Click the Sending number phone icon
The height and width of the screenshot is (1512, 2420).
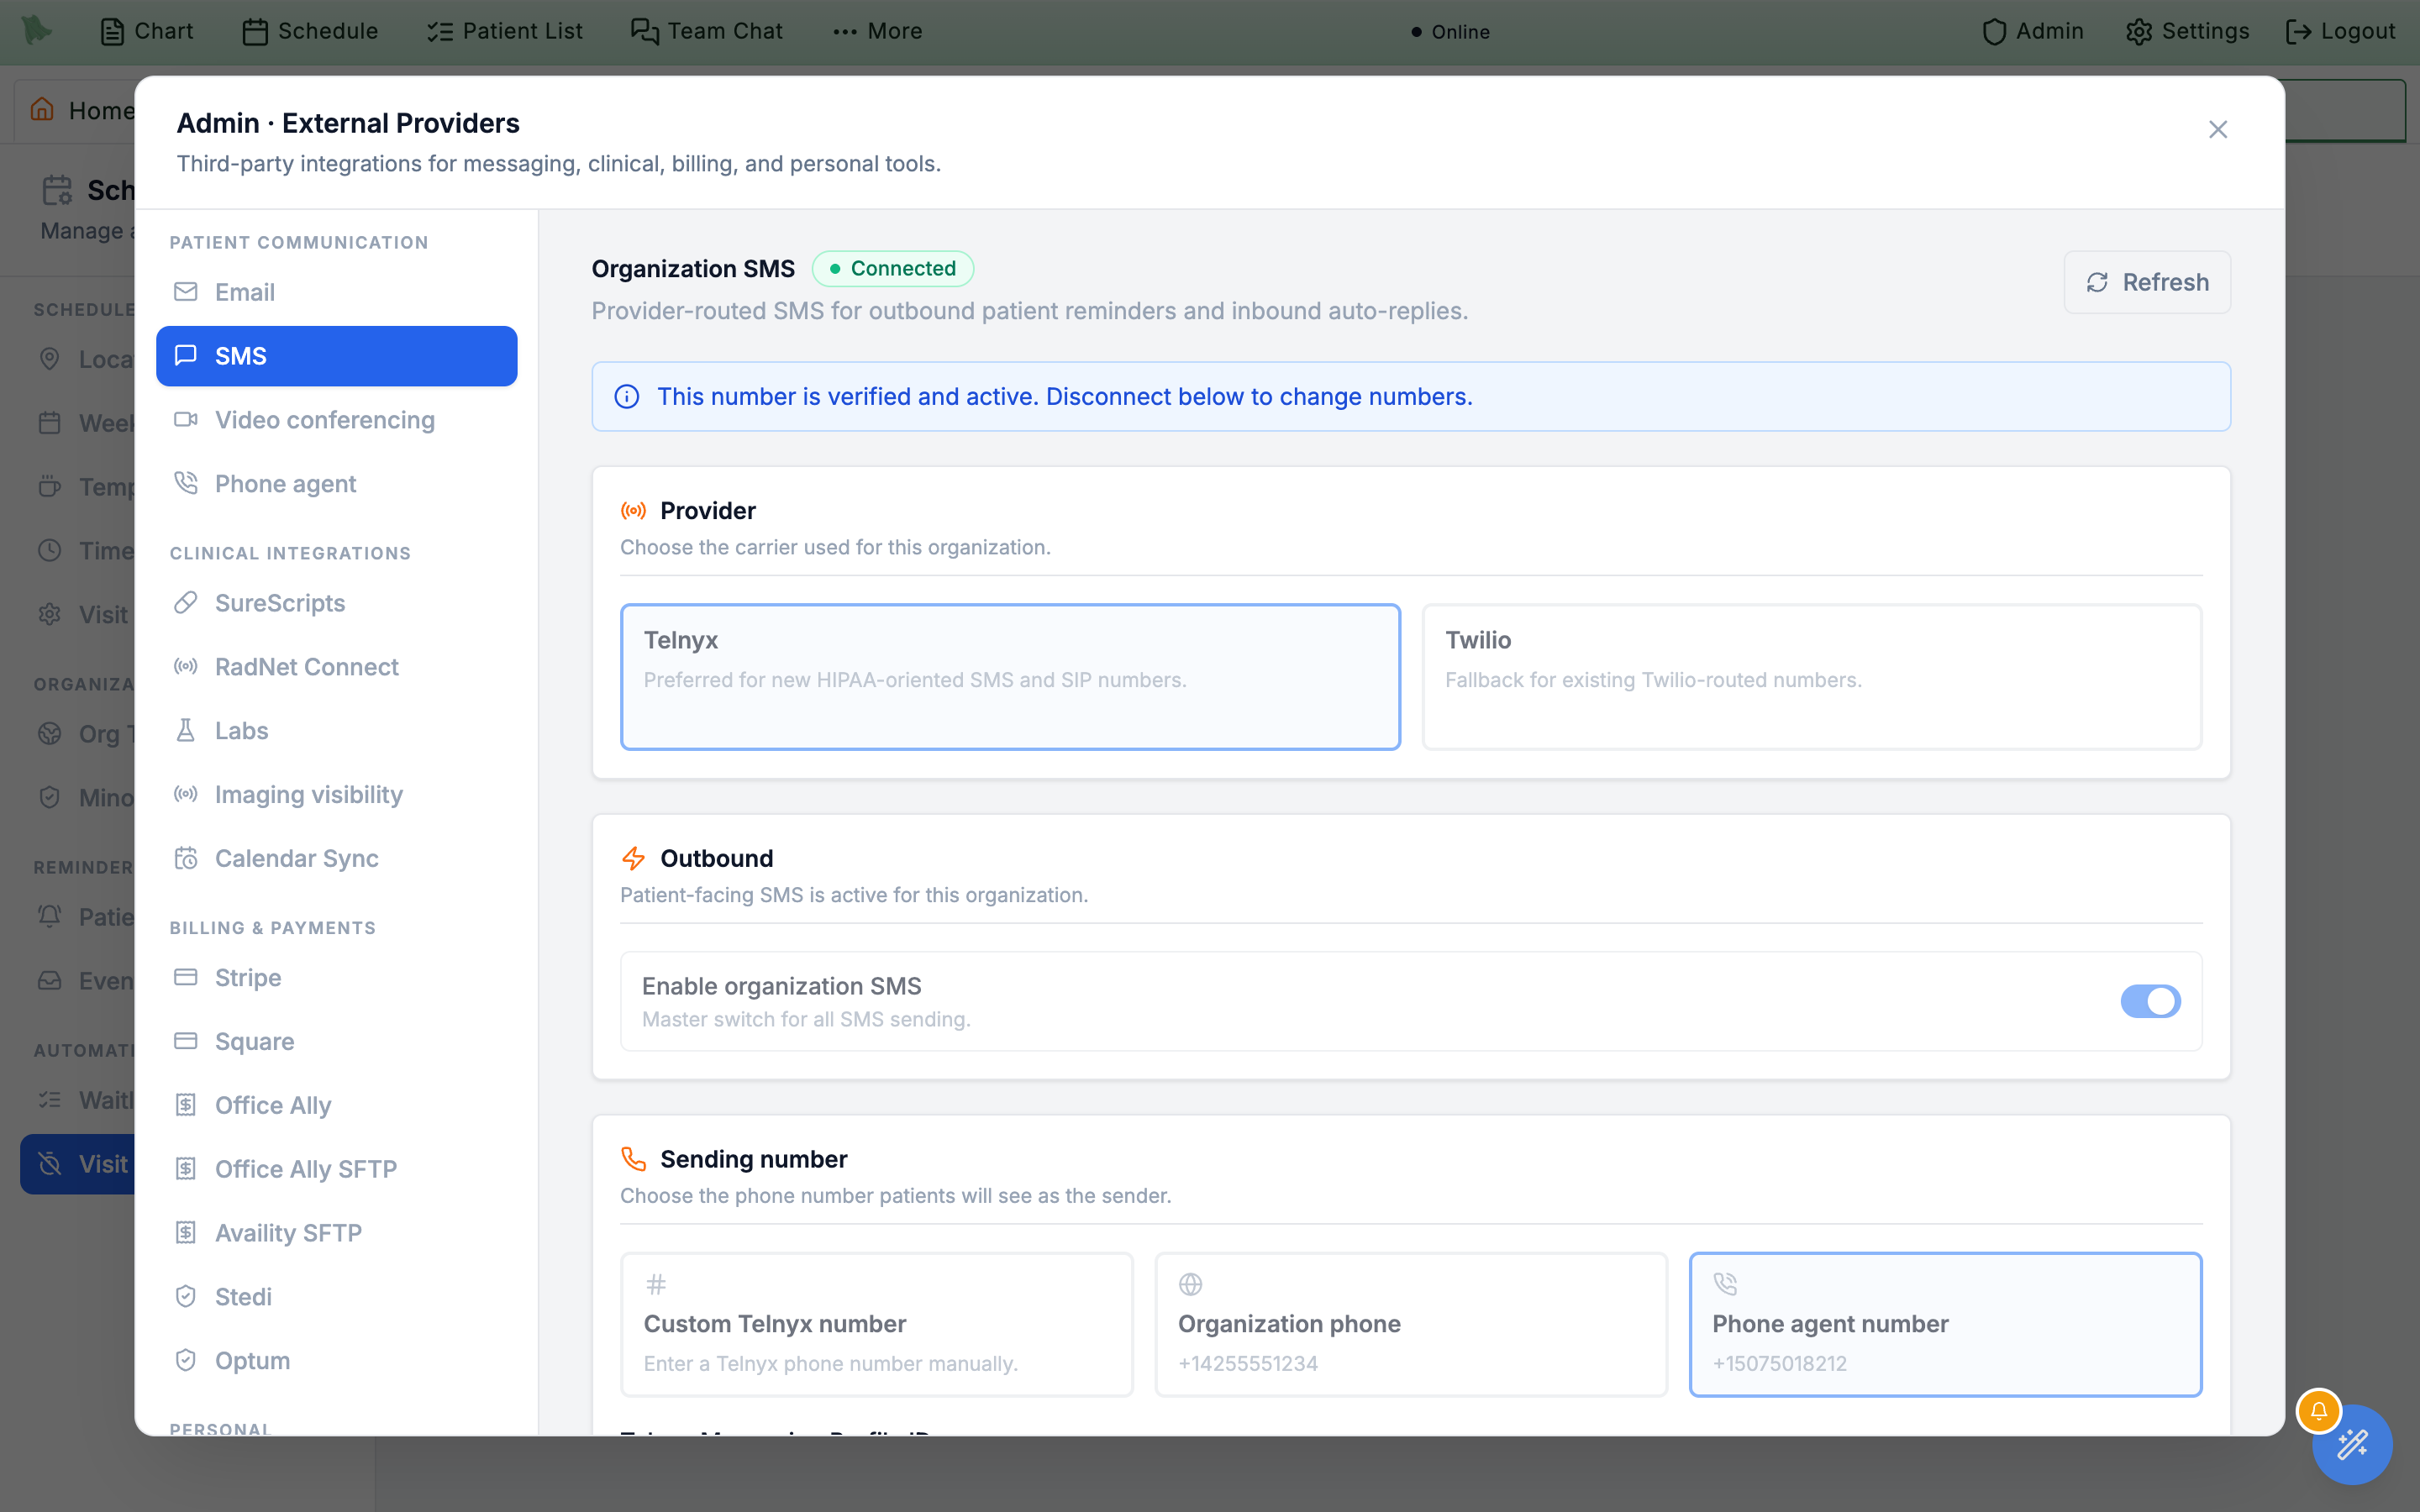point(633,1159)
